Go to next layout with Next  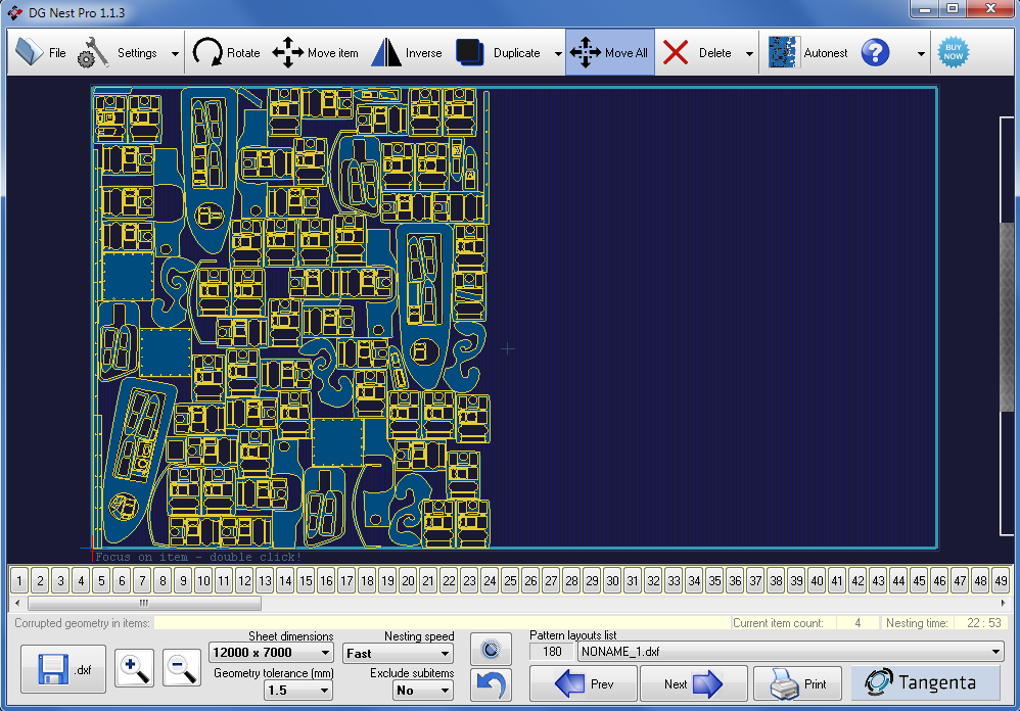tap(693, 684)
